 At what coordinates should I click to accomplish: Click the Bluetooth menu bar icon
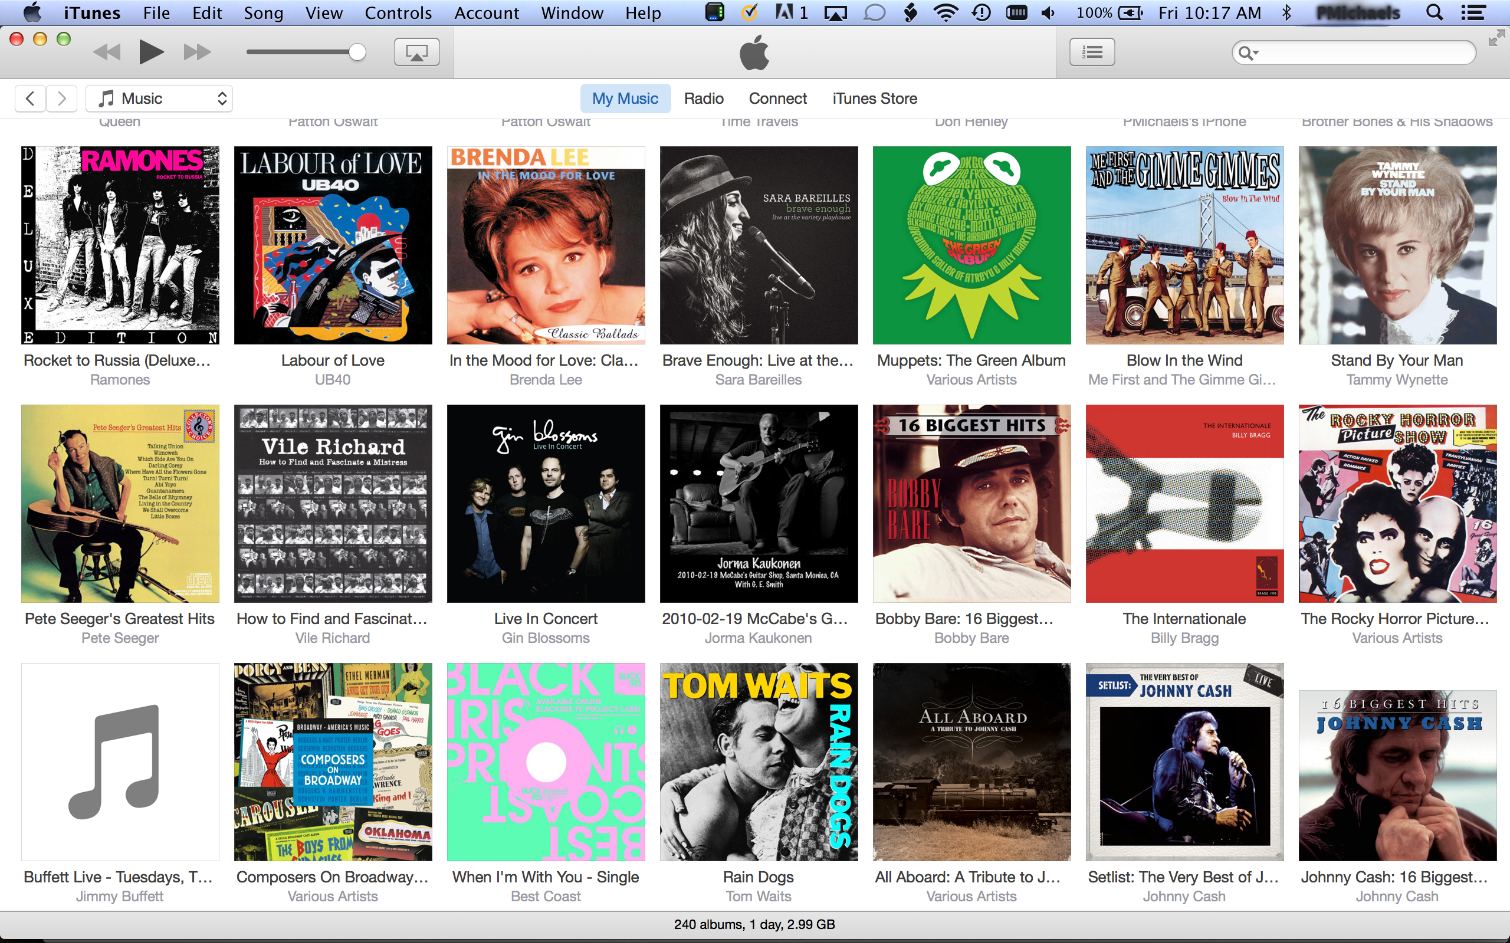[x=1287, y=13]
